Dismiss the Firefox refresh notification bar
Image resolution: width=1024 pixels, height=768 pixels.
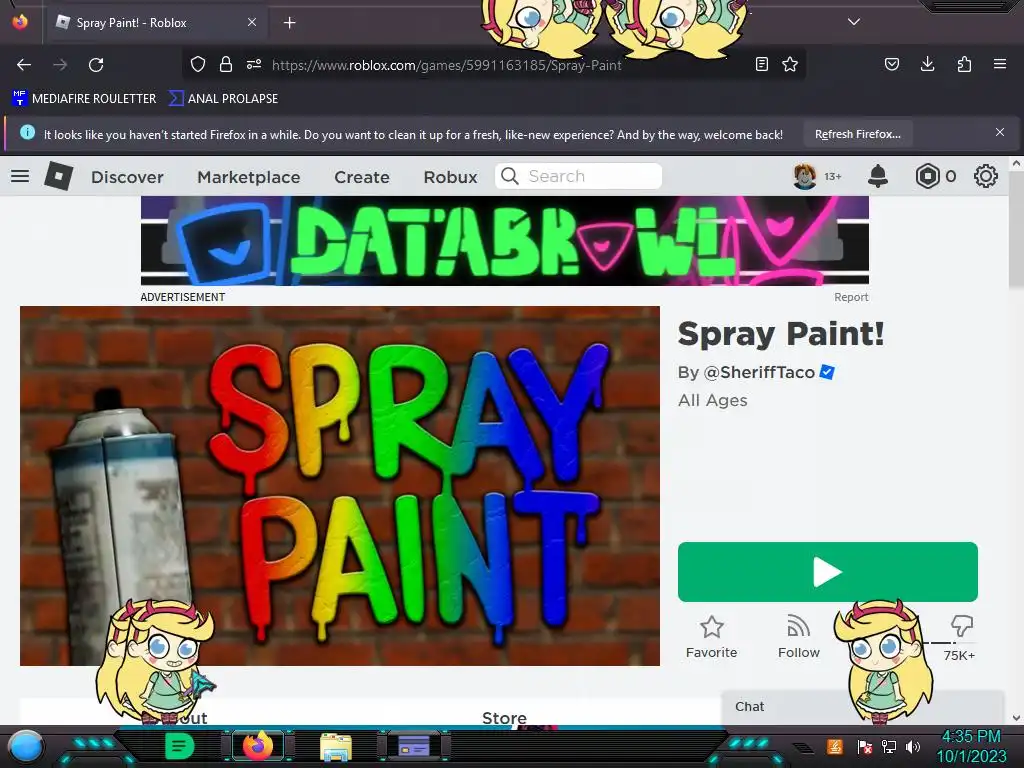1000,133
